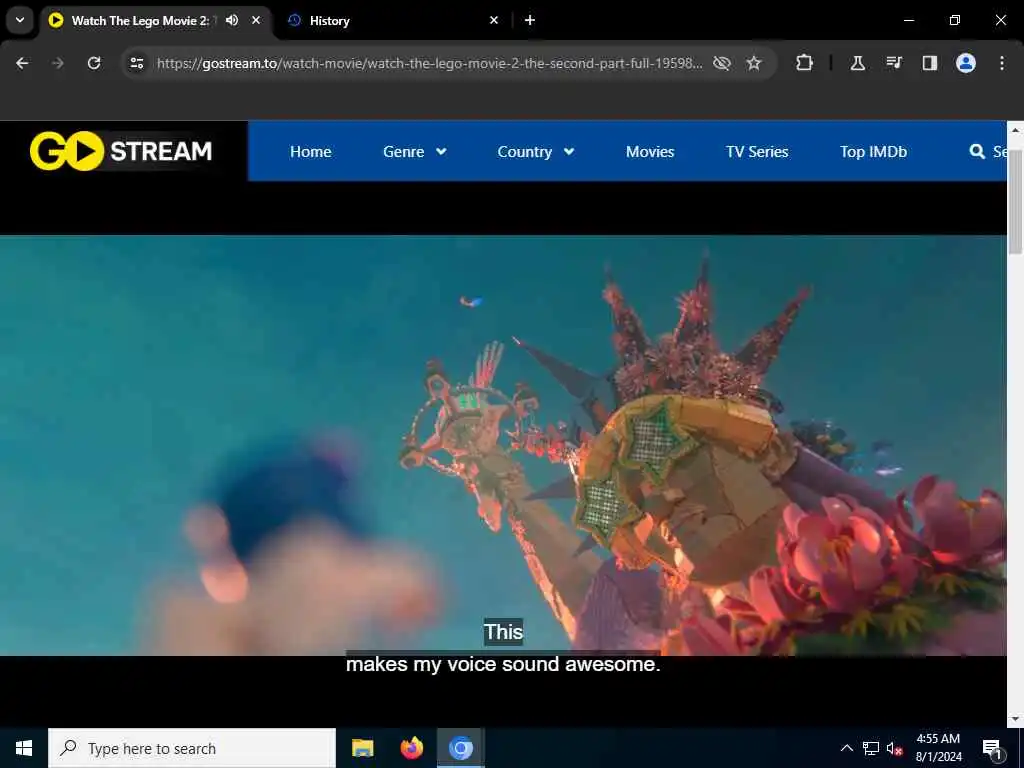Open the TV Series page
This screenshot has width=1024, height=768.
[x=757, y=152]
